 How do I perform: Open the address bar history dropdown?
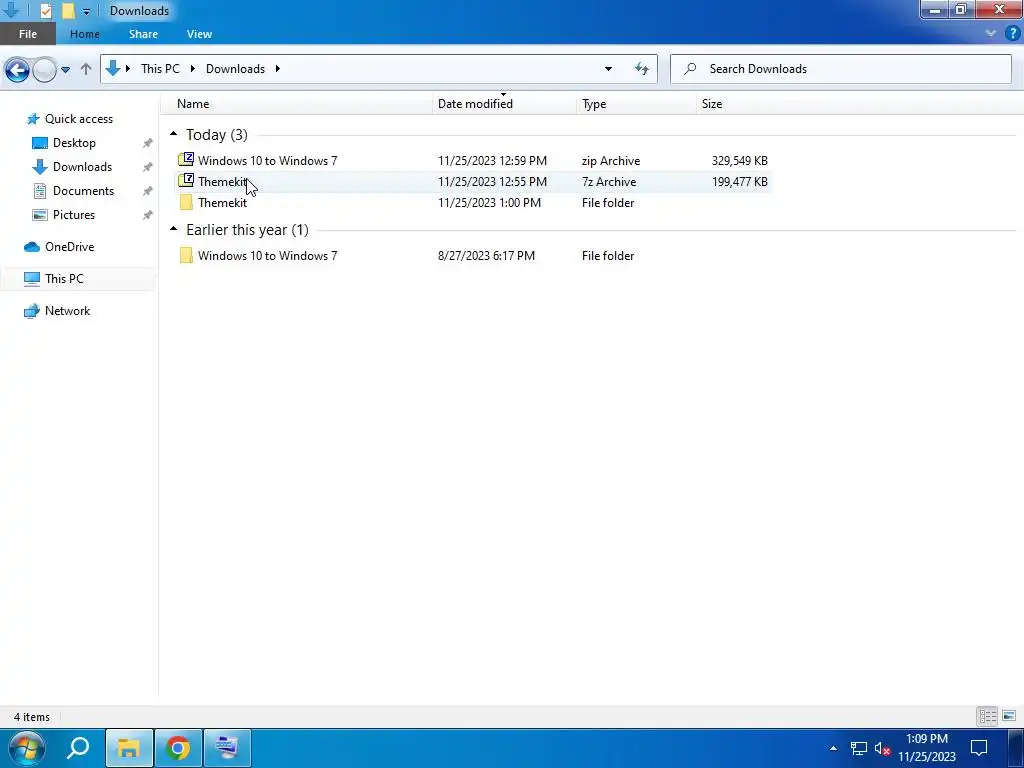608,69
